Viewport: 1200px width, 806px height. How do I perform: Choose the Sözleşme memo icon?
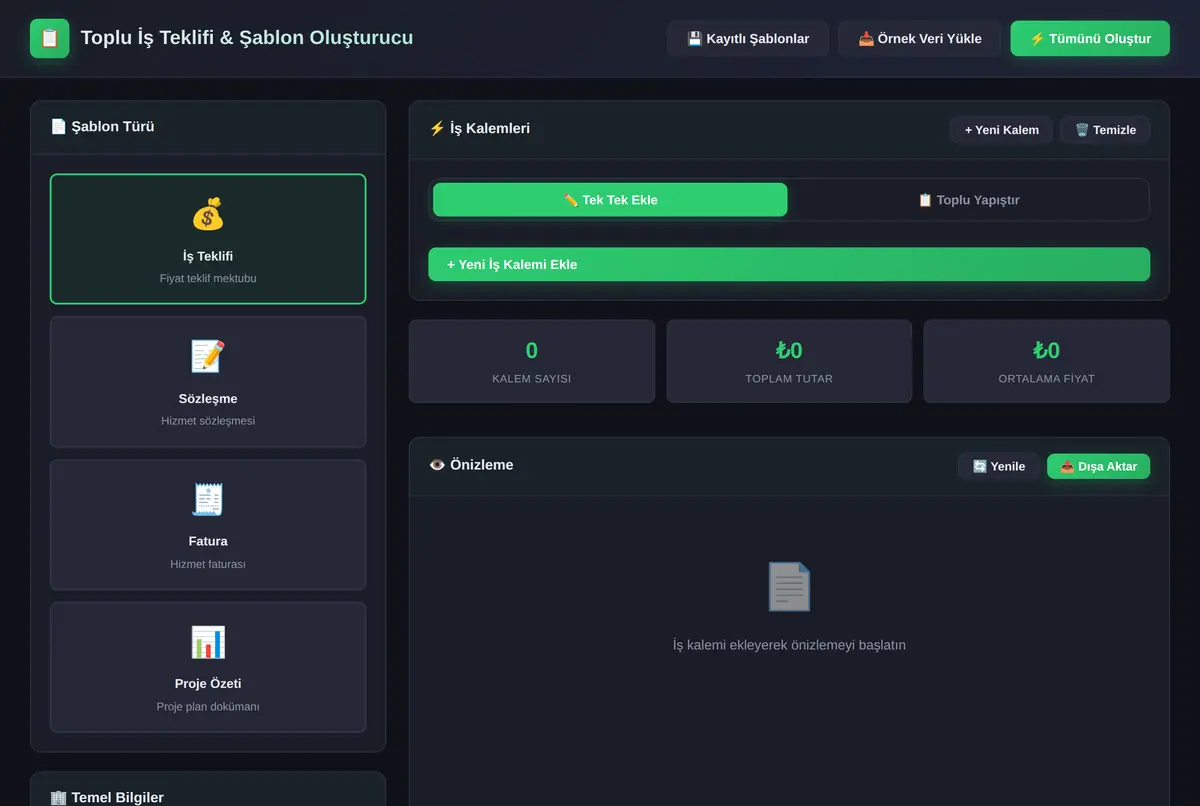[208, 357]
